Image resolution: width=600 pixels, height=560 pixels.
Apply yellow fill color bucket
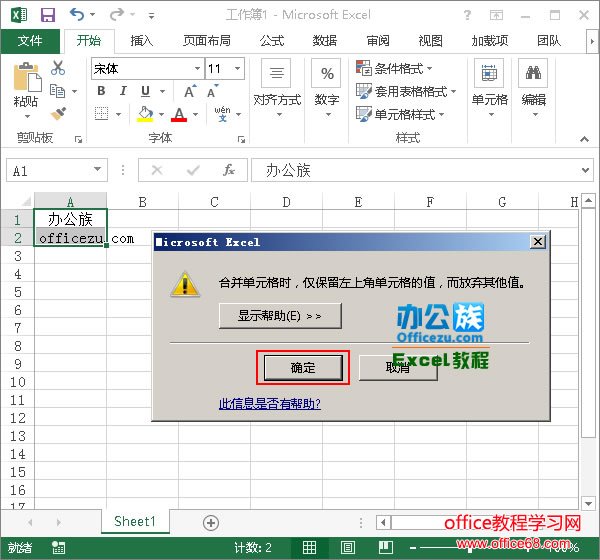click(145, 114)
